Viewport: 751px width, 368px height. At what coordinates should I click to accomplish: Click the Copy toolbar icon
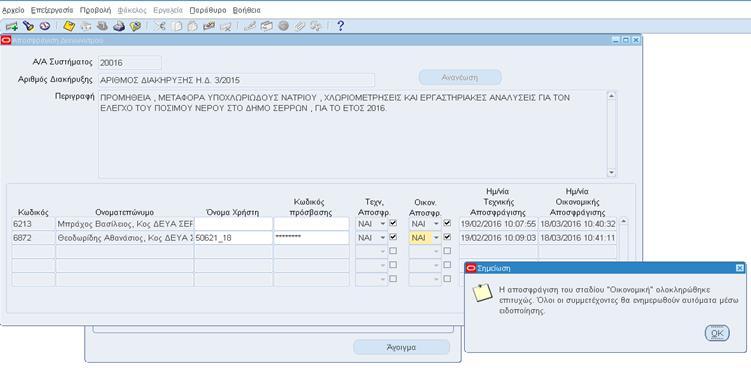pos(177,26)
